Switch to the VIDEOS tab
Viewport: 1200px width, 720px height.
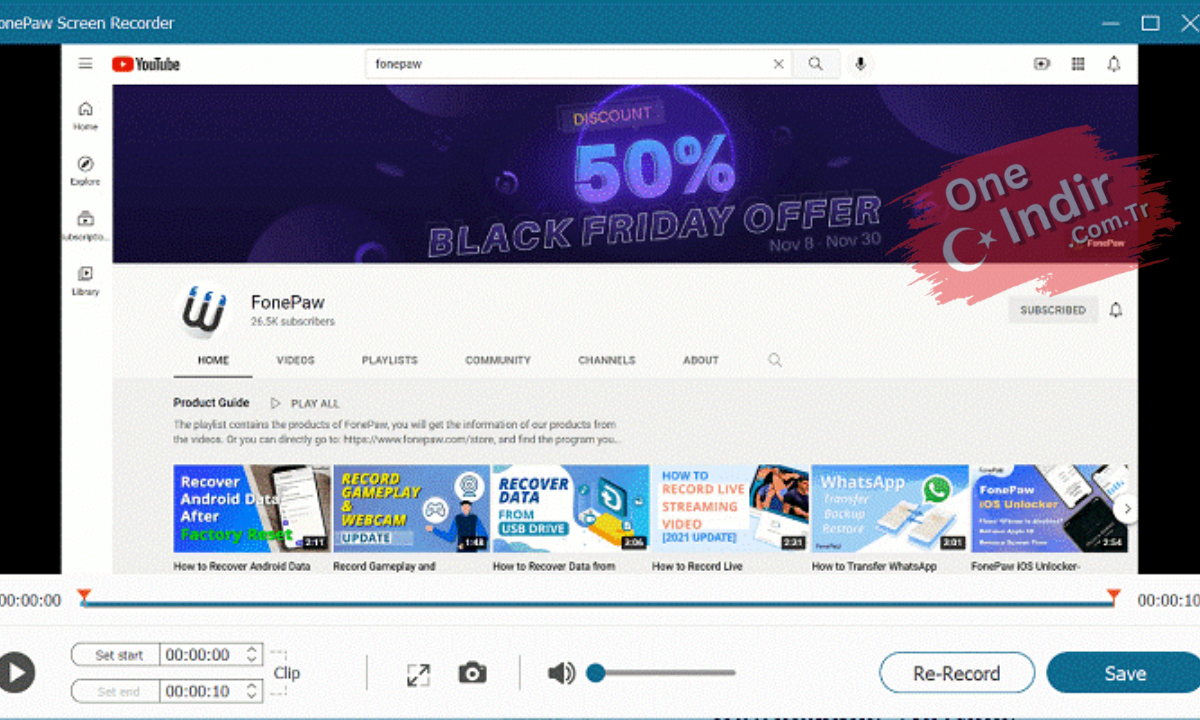tap(295, 360)
